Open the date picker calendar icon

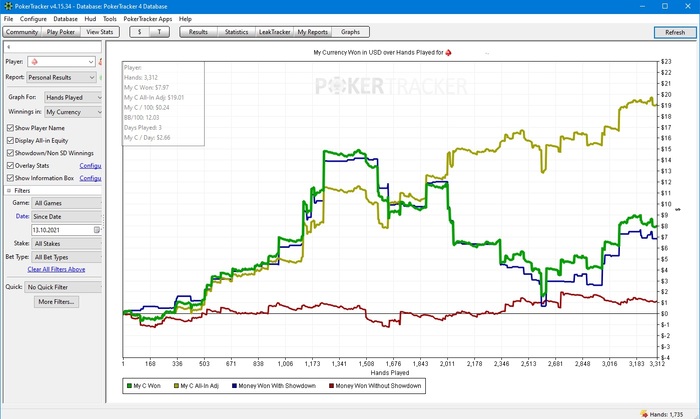[96, 230]
